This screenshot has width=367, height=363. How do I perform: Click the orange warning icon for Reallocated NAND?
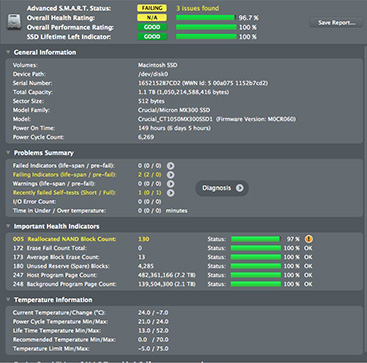[309, 239]
